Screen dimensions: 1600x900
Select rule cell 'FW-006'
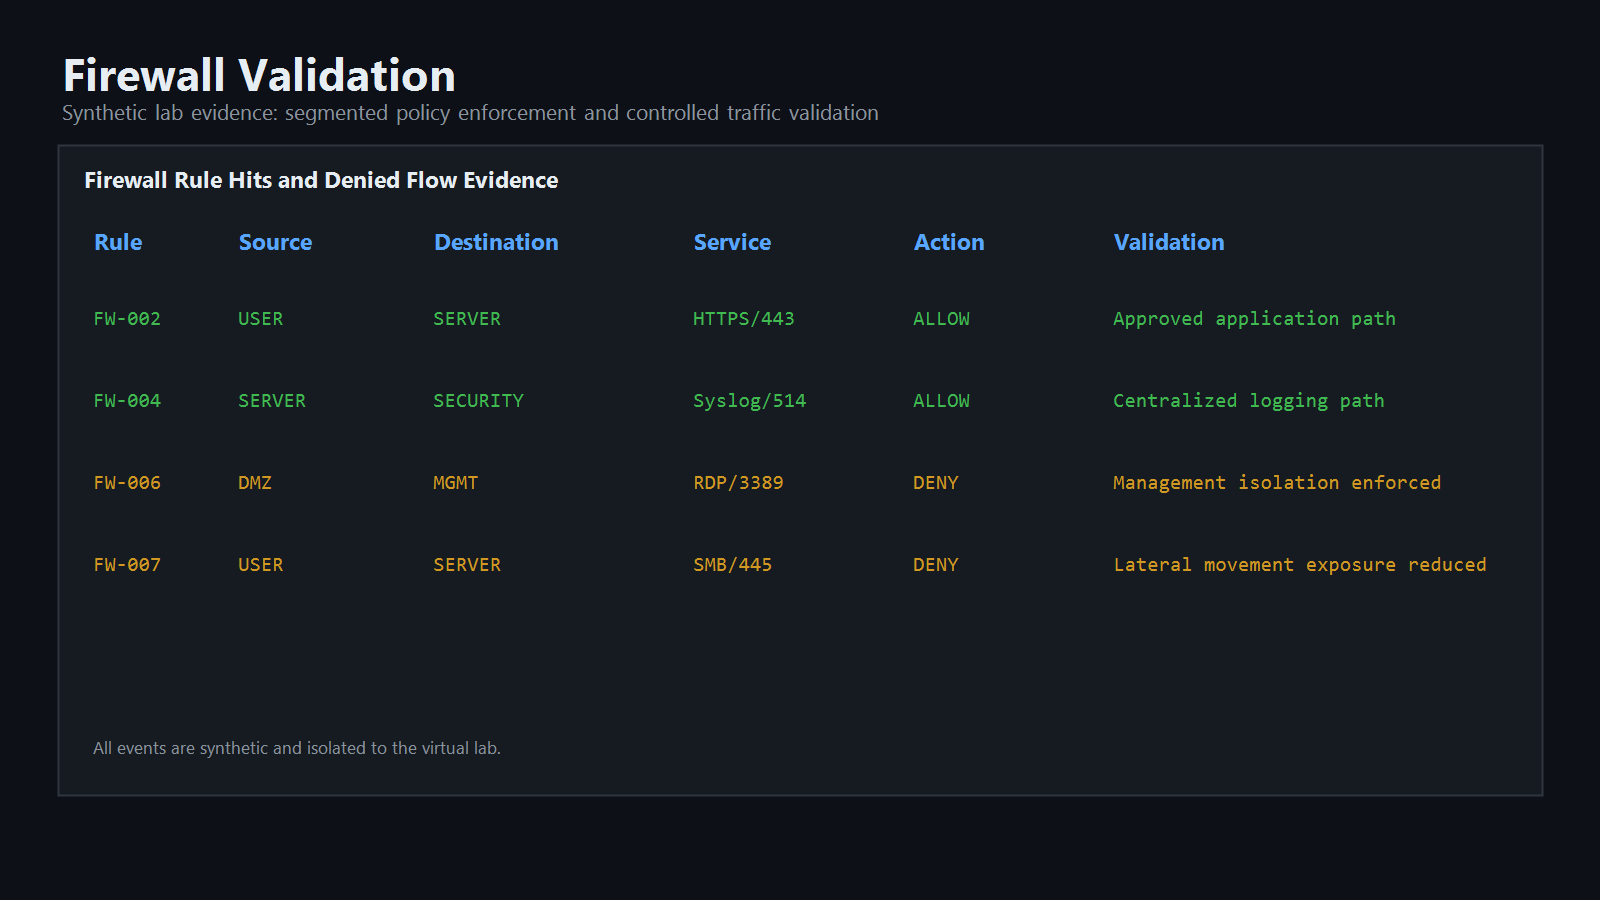[127, 483]
